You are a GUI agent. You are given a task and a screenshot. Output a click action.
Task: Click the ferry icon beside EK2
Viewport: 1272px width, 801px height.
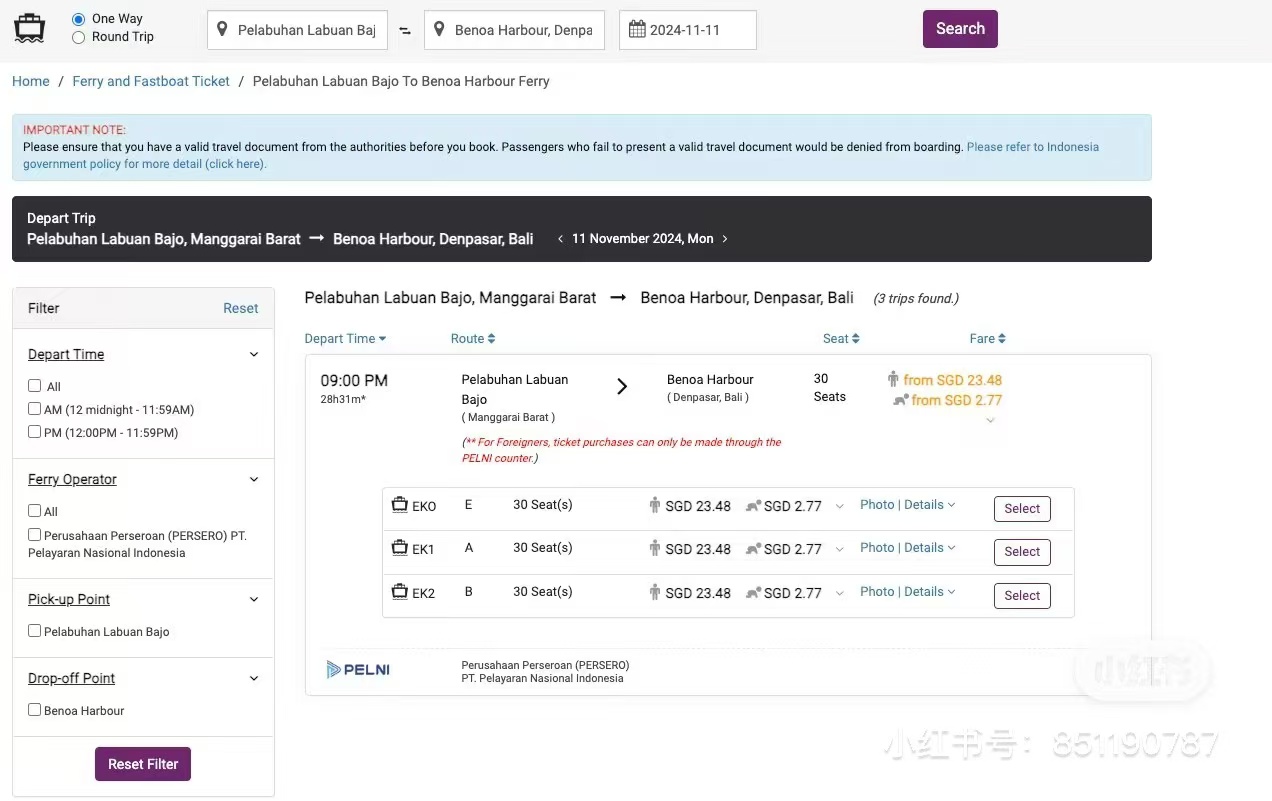(x=400, y=592)
